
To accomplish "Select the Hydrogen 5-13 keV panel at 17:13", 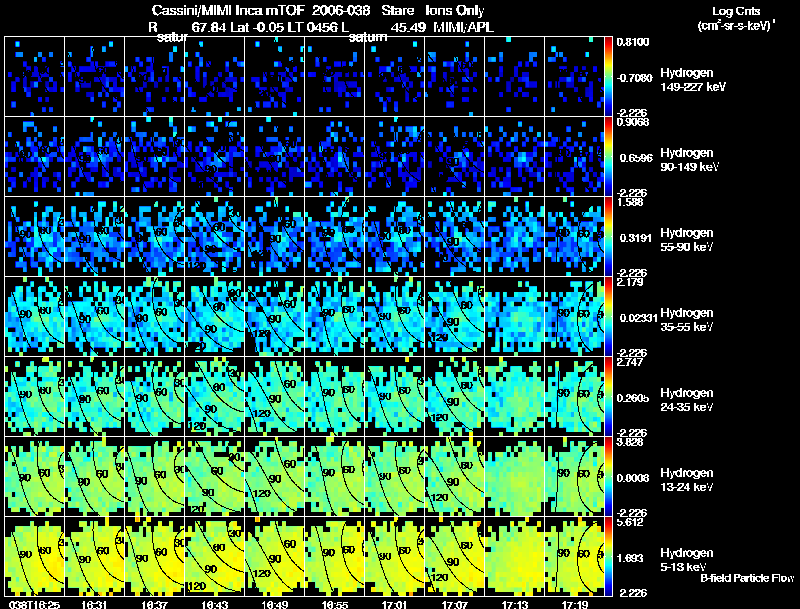I will (x=514, y=556).
